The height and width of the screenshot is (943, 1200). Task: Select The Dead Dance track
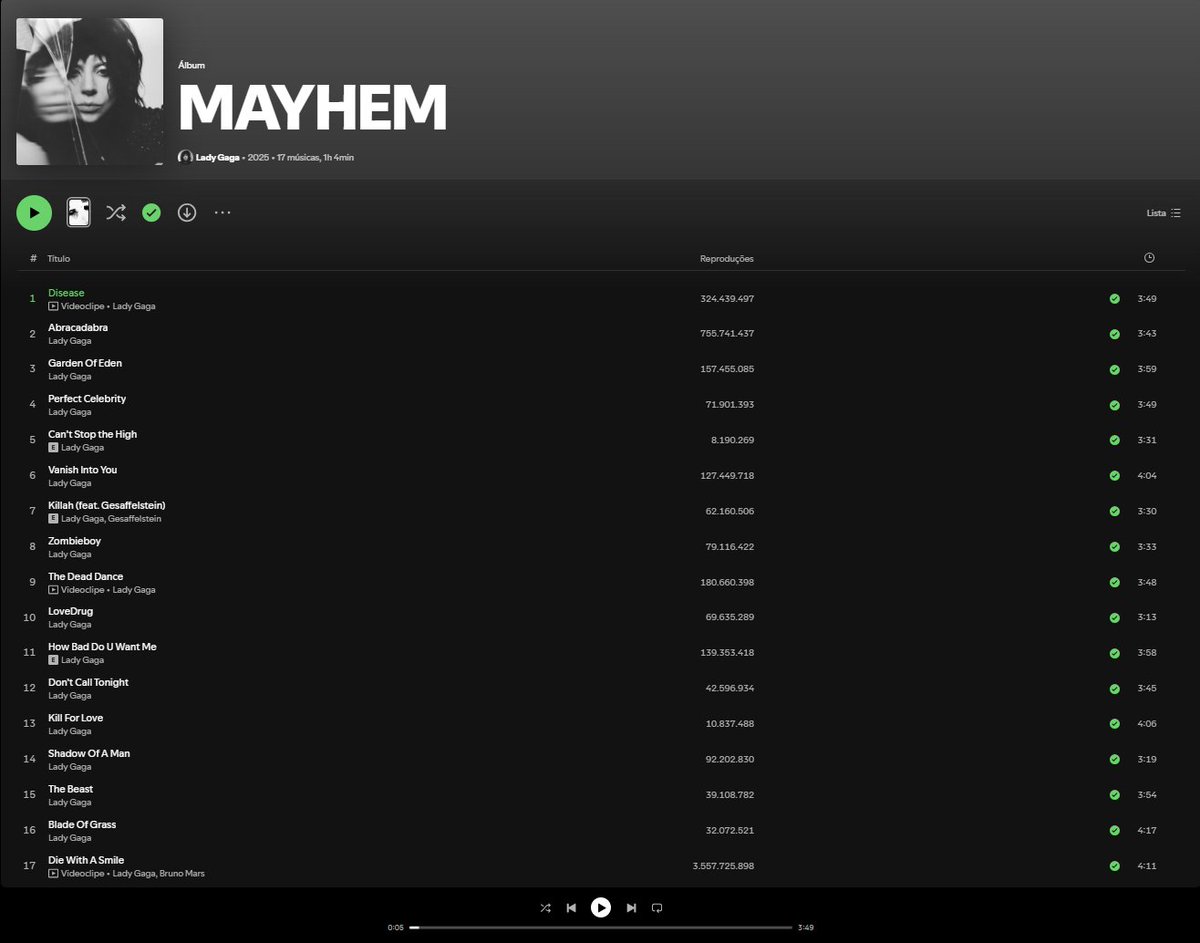(x=86, y=576)
